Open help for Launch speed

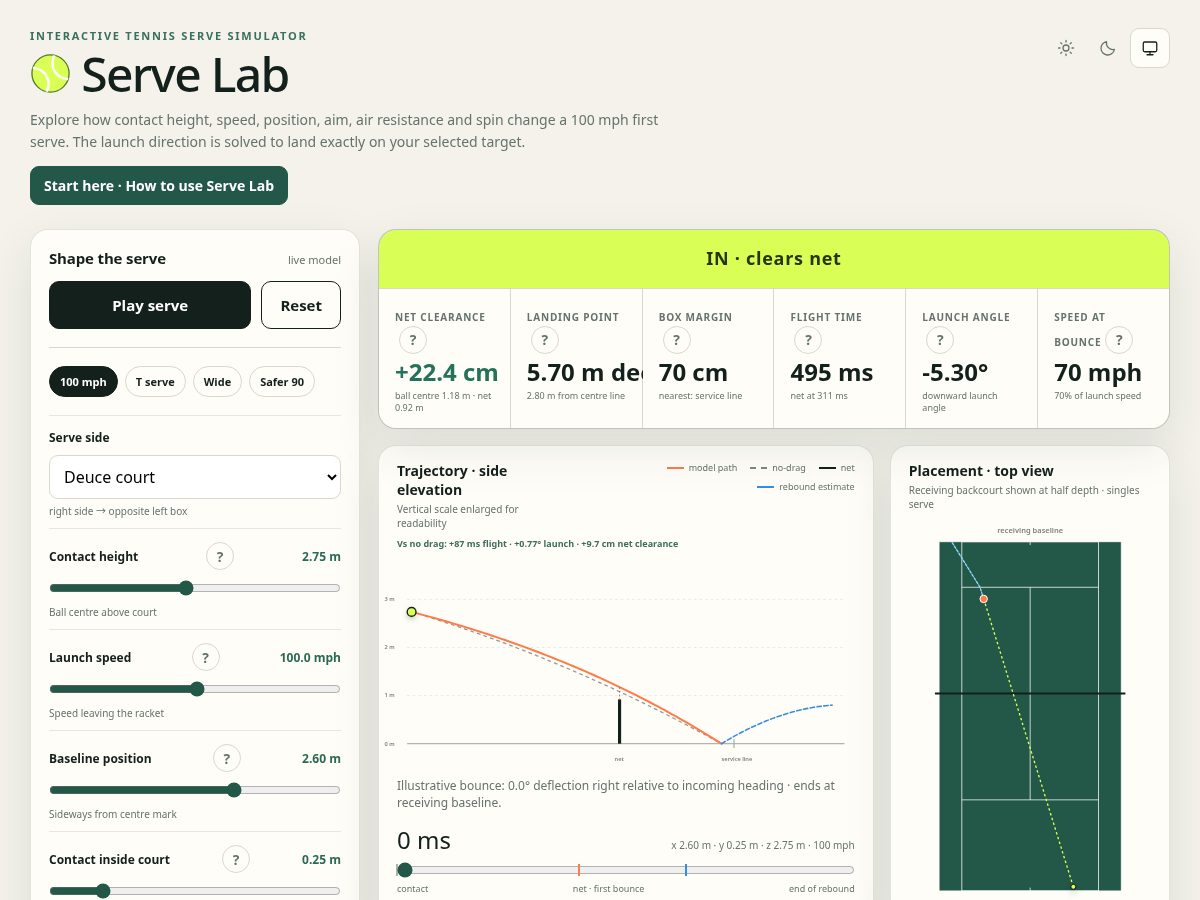click(x=206, y=658)
